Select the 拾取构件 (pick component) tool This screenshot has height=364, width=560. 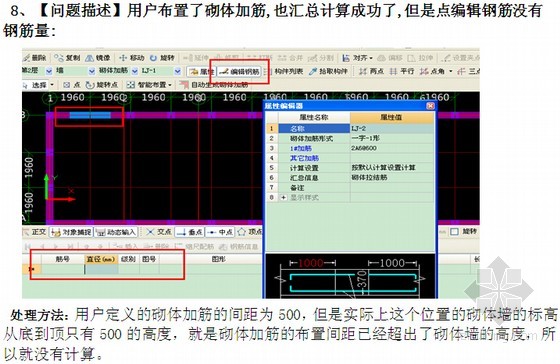click(x=328, y=71)
